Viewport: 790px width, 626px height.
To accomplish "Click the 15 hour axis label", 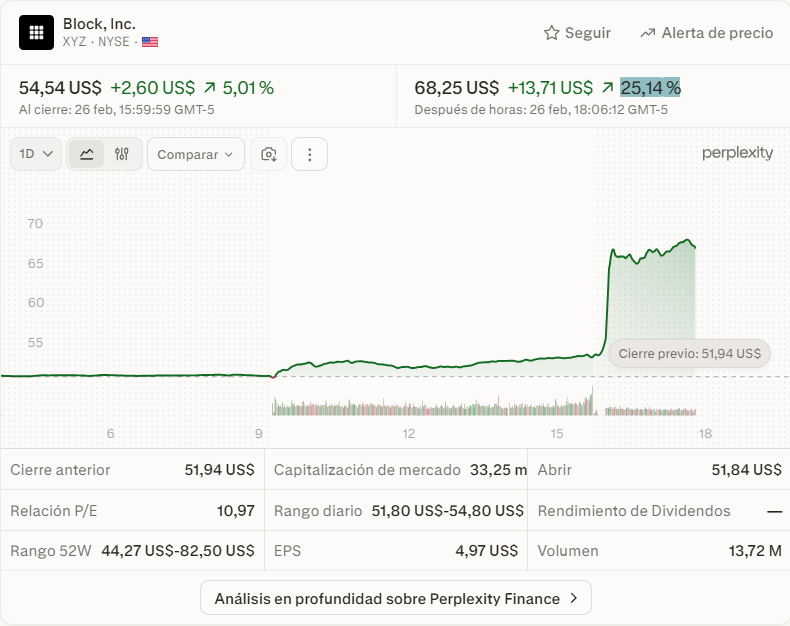I will pos(557,433).
